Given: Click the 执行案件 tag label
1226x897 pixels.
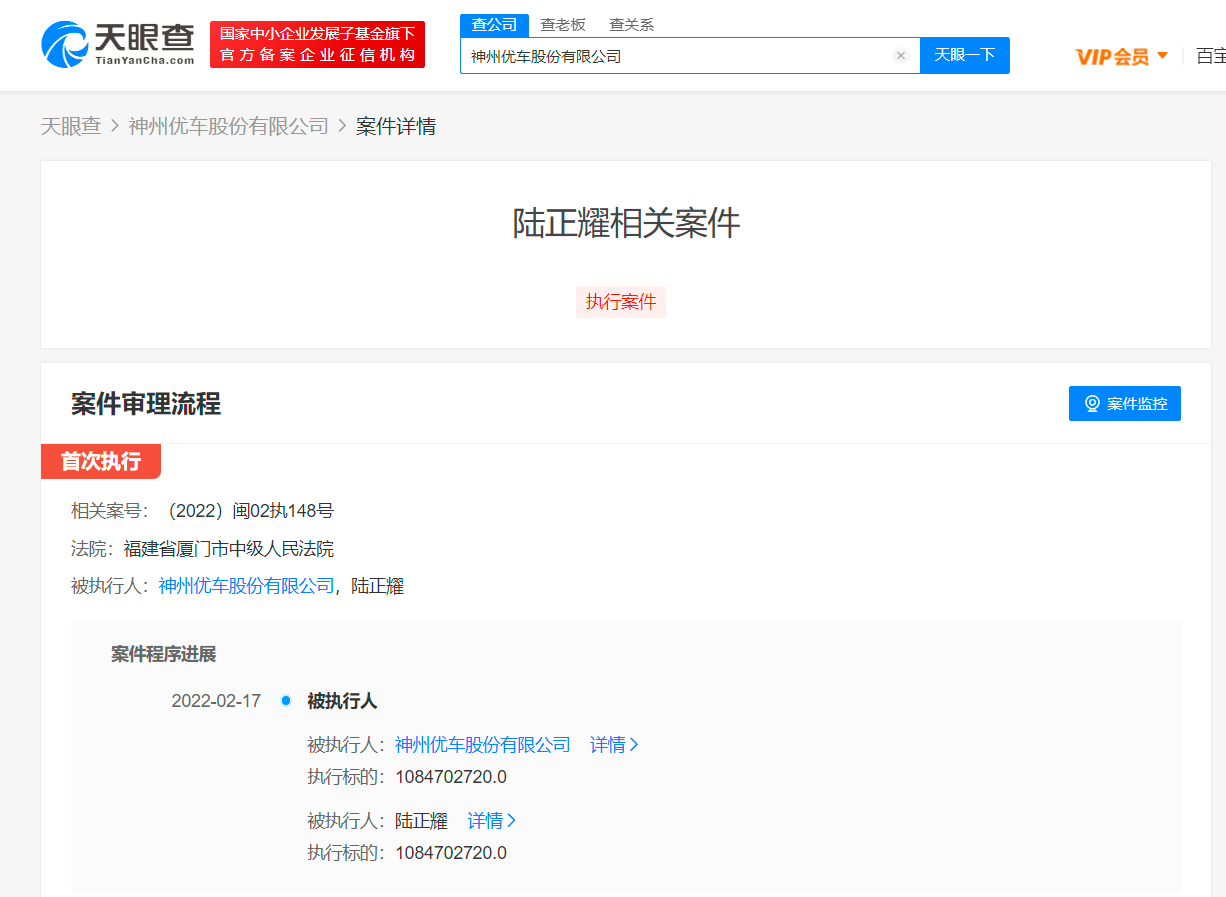Looking at the screenshot, I should 620,302.
